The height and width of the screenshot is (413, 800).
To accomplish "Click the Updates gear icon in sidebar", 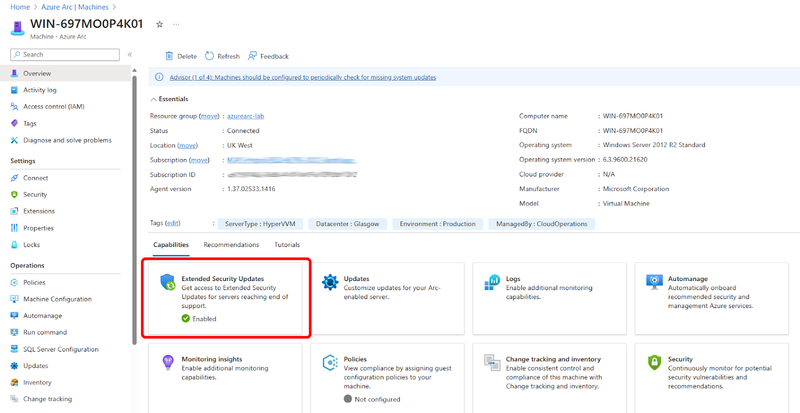I will (x=14, y=366).
